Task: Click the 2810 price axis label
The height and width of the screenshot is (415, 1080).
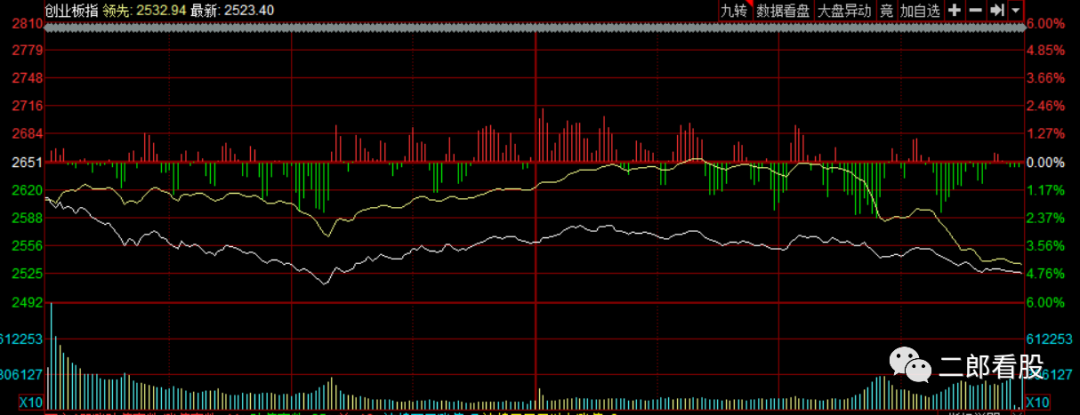Action: 29,23
